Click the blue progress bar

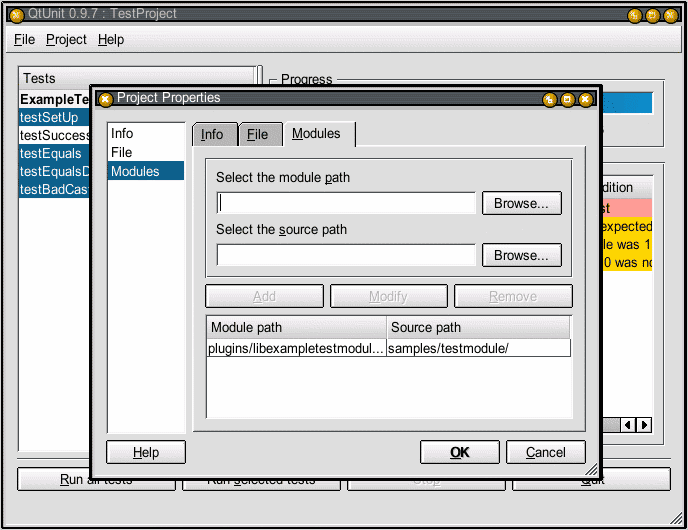(x=627, y=103)
